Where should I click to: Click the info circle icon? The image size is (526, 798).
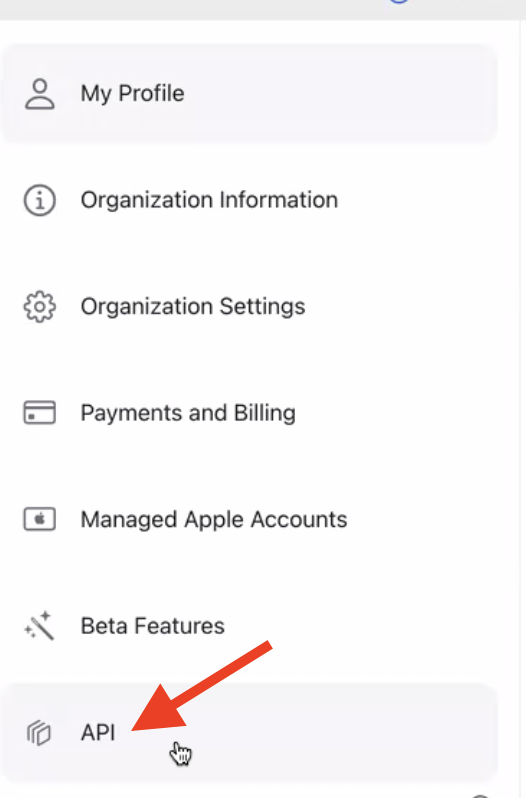point(40,200)
